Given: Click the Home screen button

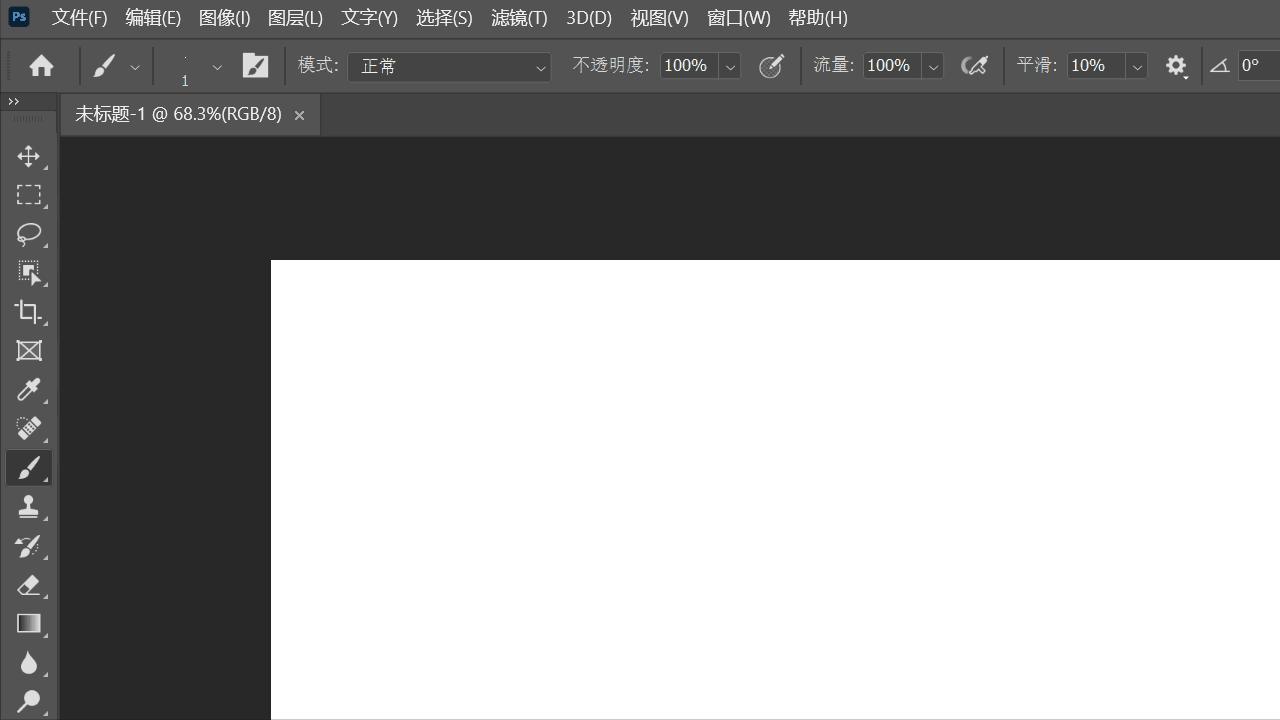Looking at the screenshot, I should pos(41,65).
